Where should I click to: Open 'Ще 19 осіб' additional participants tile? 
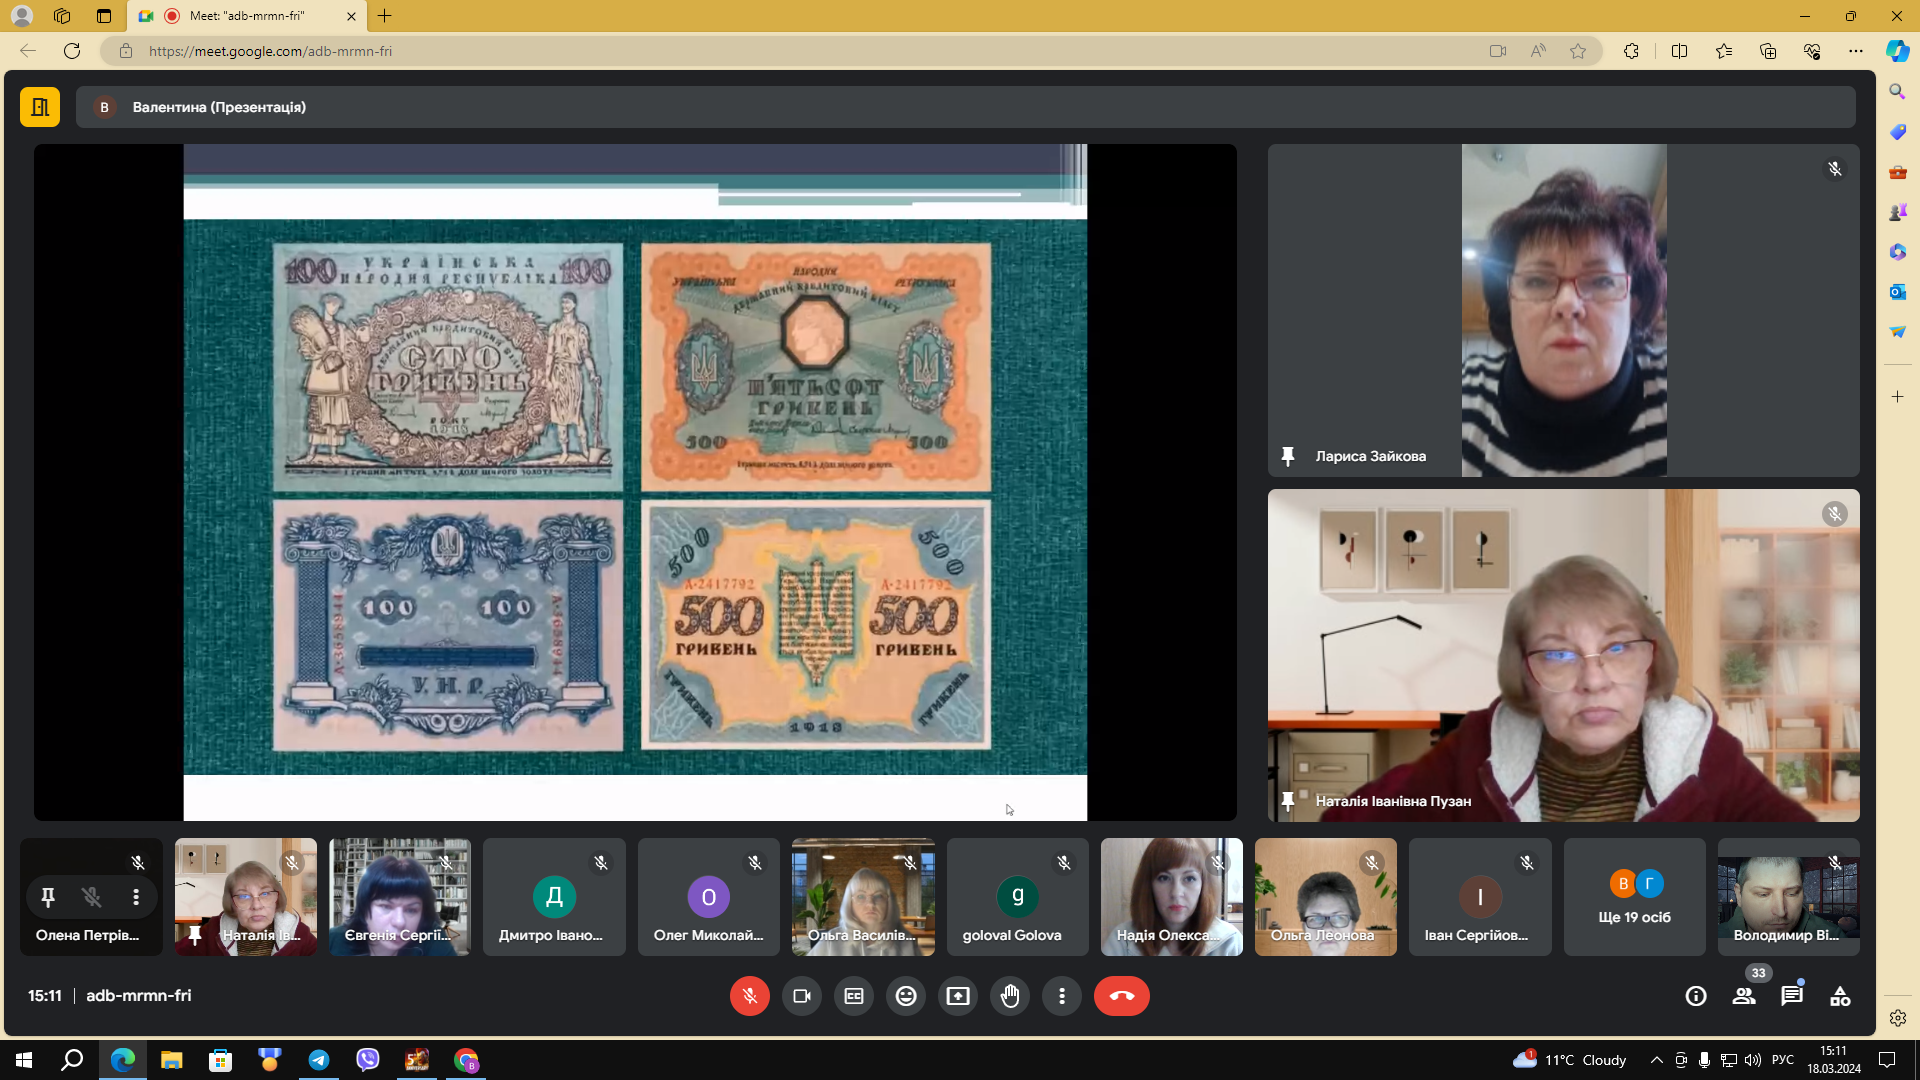[1635, 897]
